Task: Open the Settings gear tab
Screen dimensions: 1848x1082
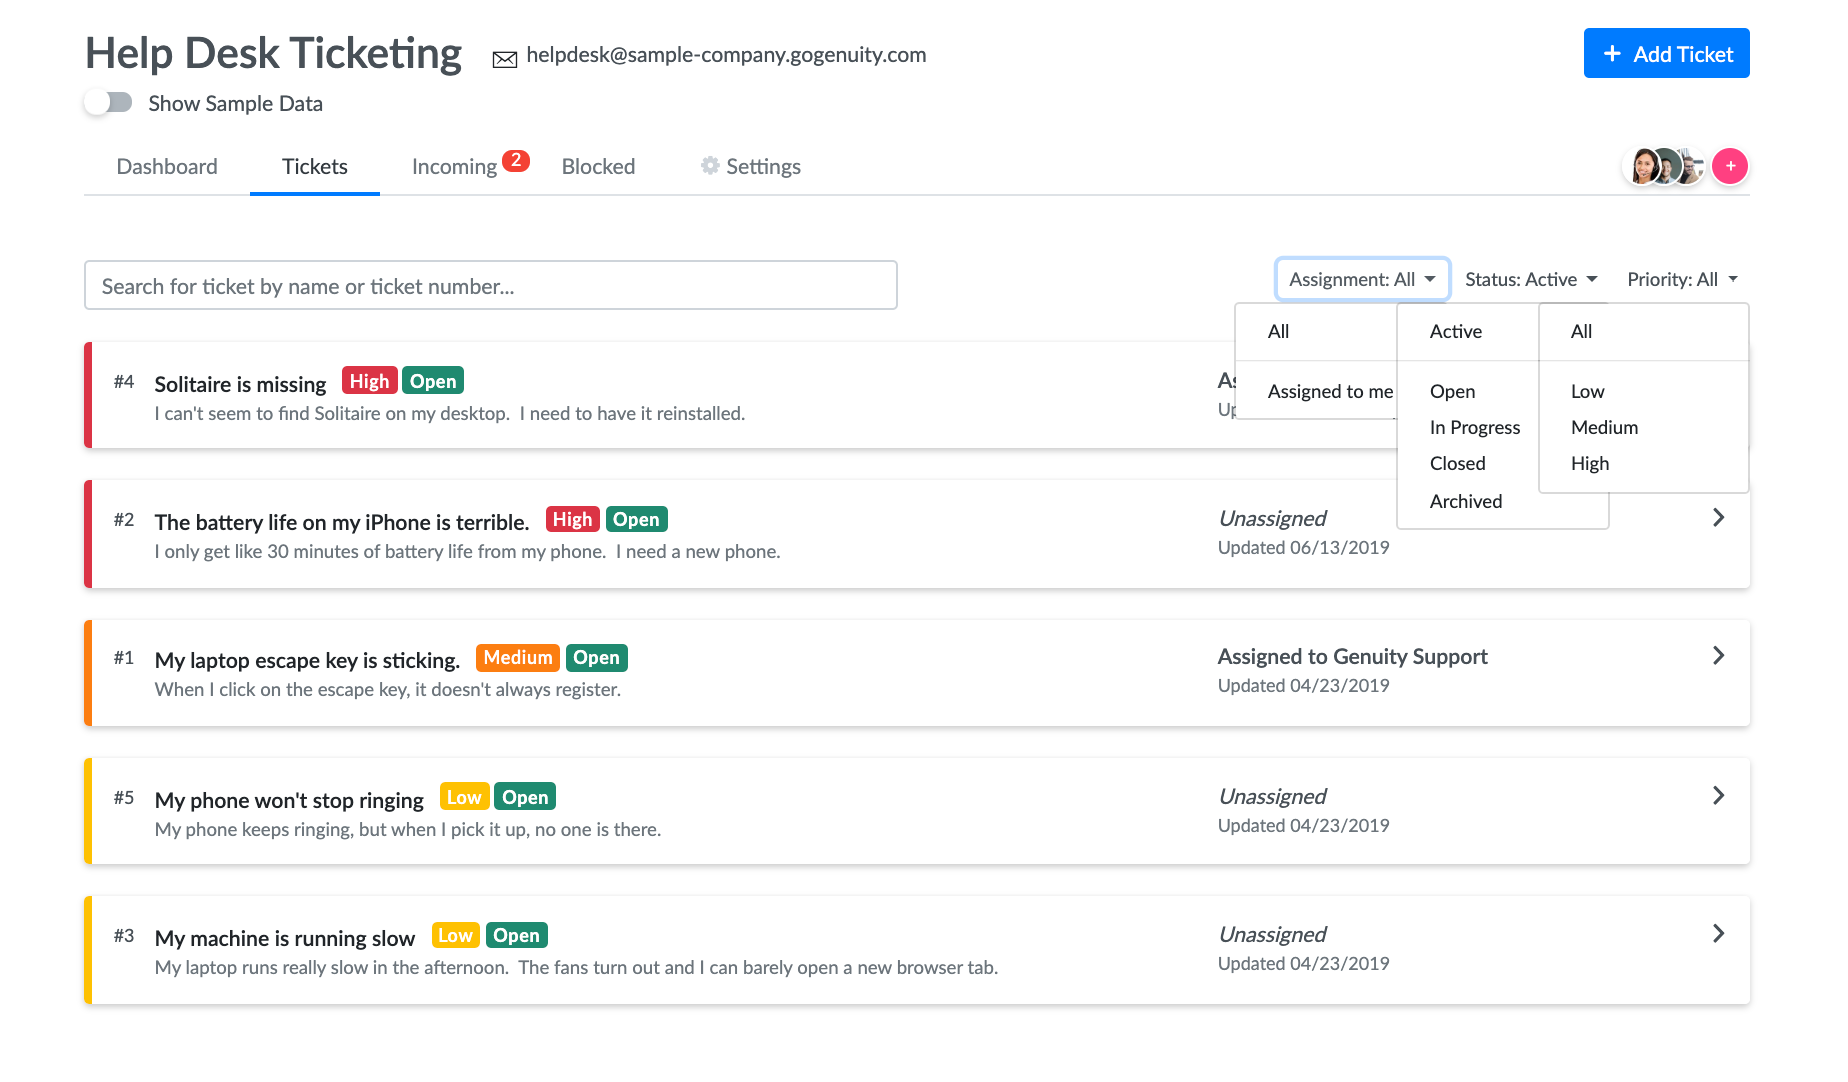Action: pyautogui.click(x=751, y=166)
